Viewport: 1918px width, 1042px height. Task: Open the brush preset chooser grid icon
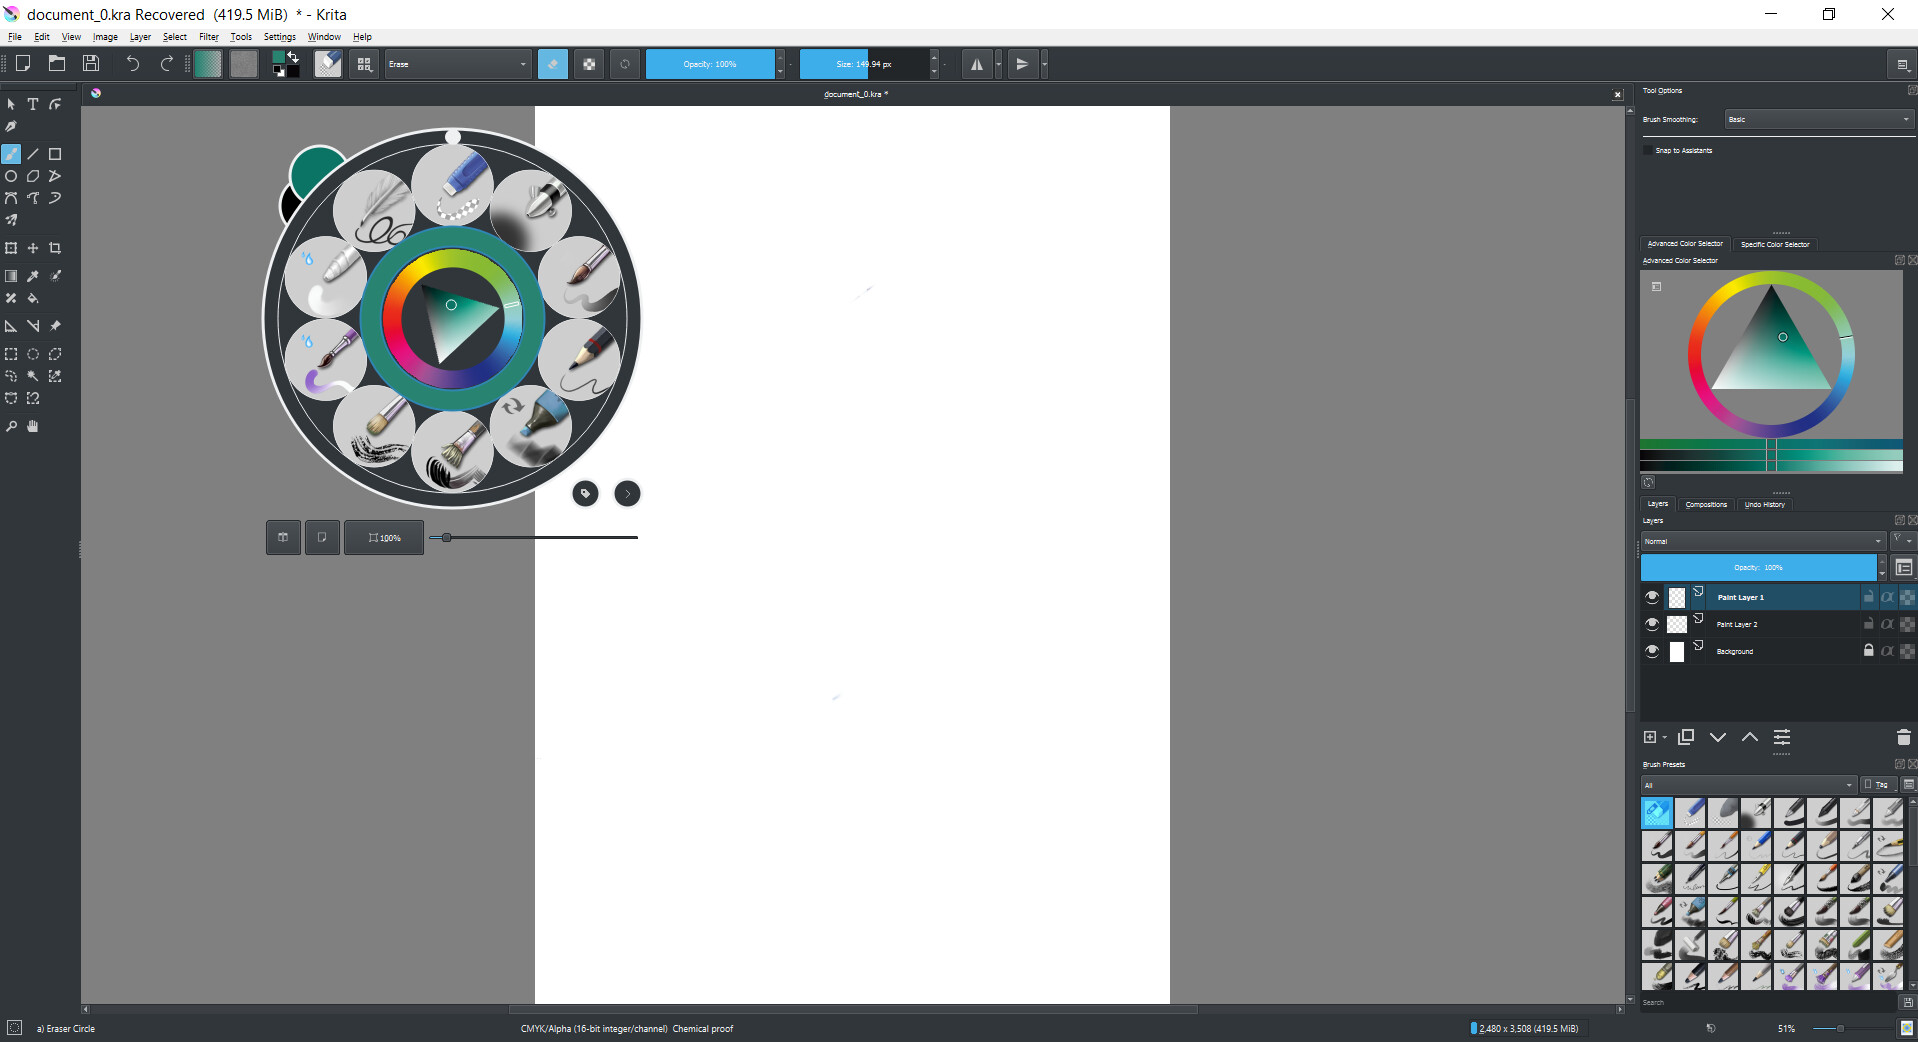coord(364,64)
